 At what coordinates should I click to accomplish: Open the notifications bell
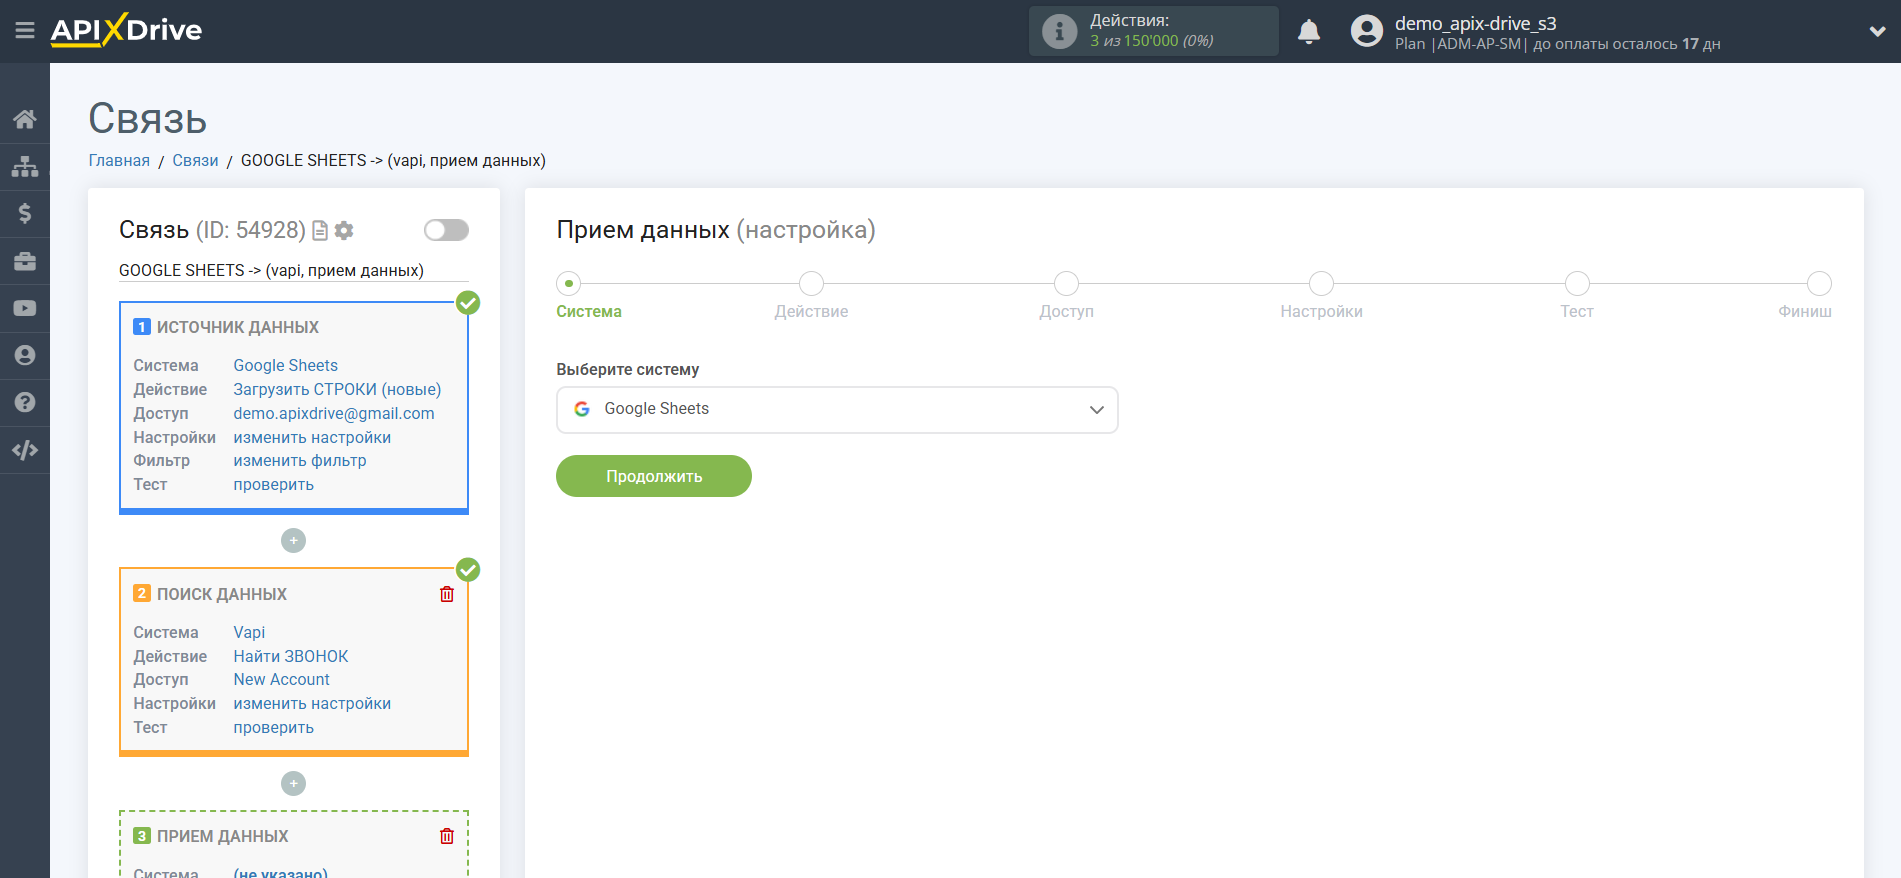1309,32
